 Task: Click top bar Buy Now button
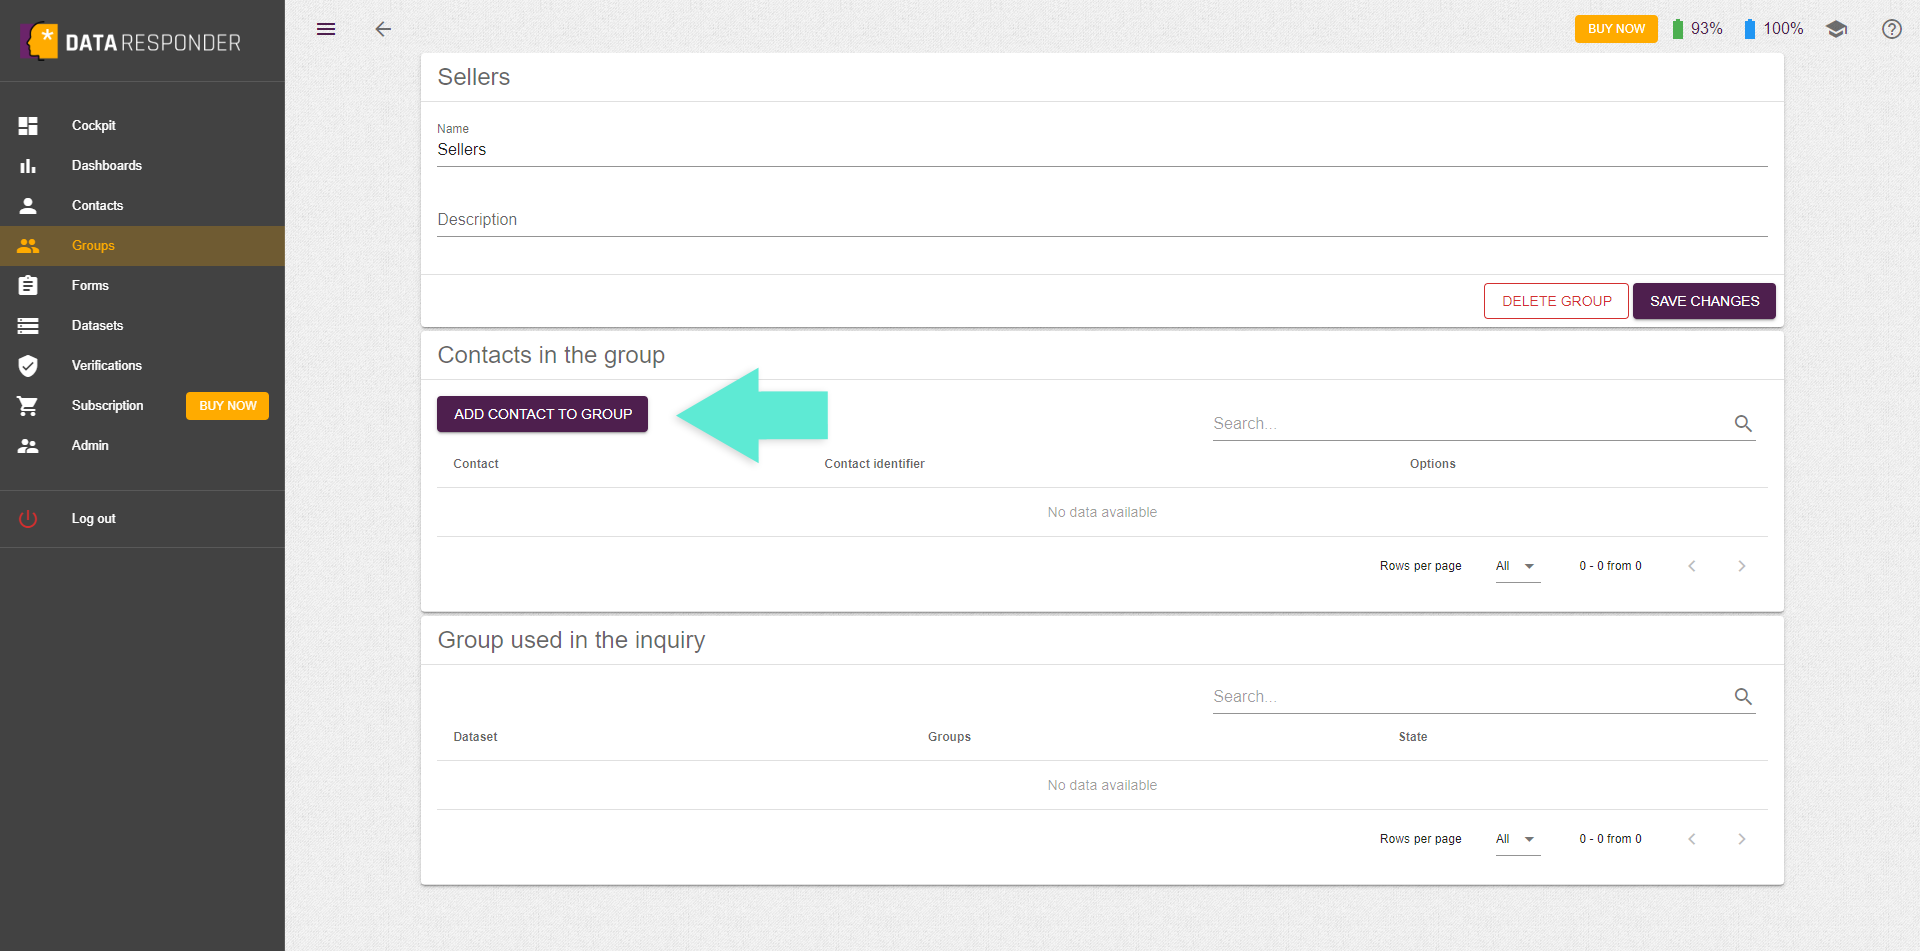click(x=1616, y=29)
